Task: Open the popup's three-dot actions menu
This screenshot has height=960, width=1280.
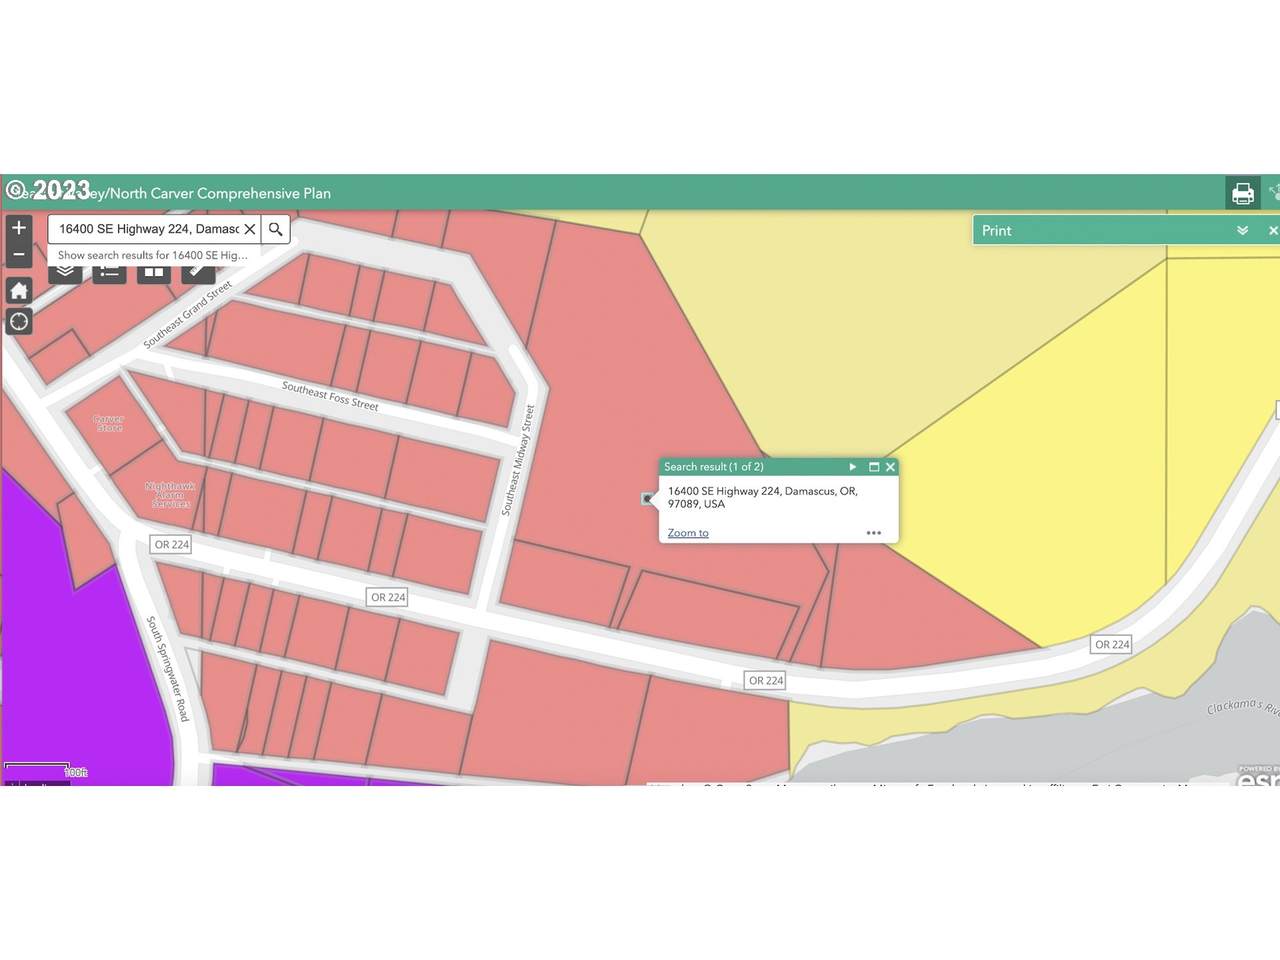Action: click(873, 533)
